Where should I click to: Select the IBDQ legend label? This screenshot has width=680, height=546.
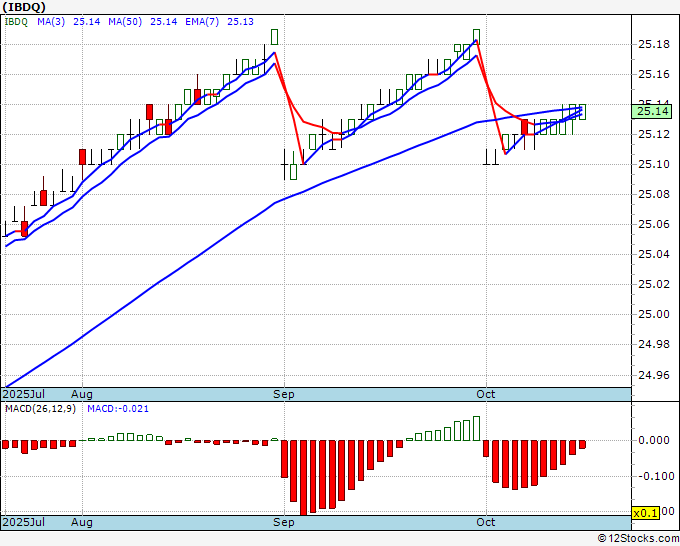click(x=16, y=22)
